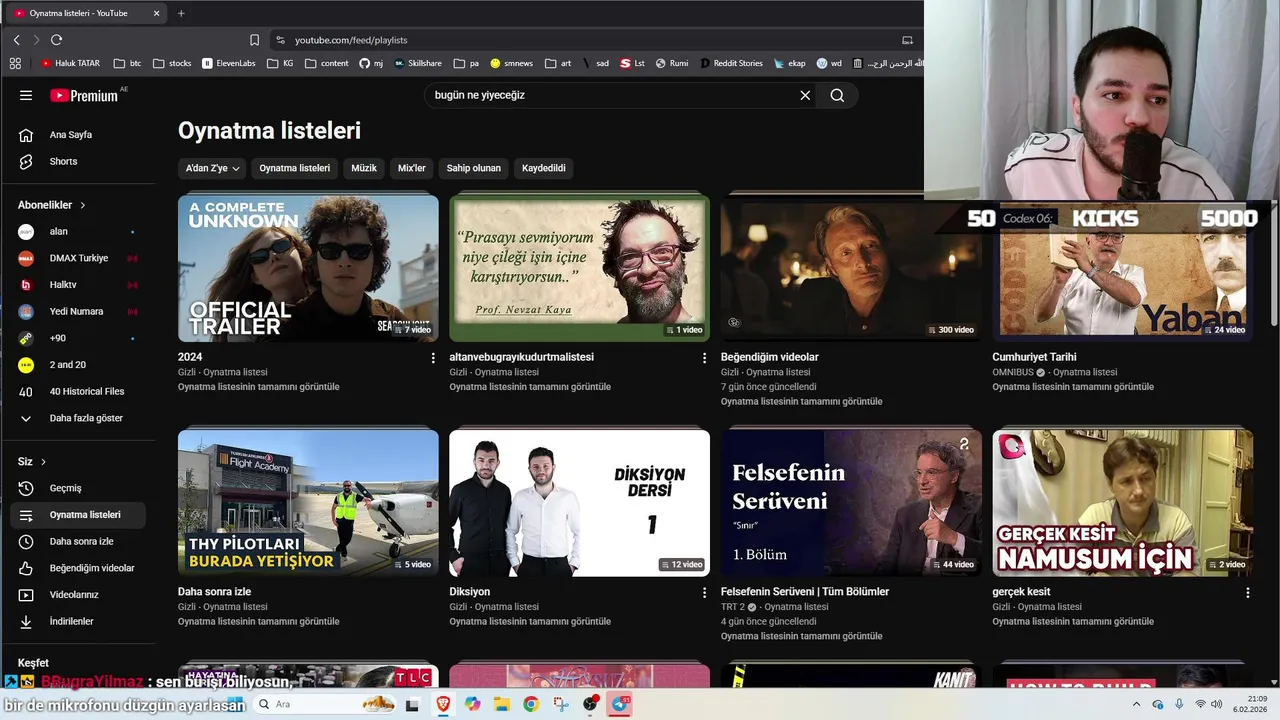Reload the page in the browser
The image size is (1280, 720).
(x=56, y=40)
